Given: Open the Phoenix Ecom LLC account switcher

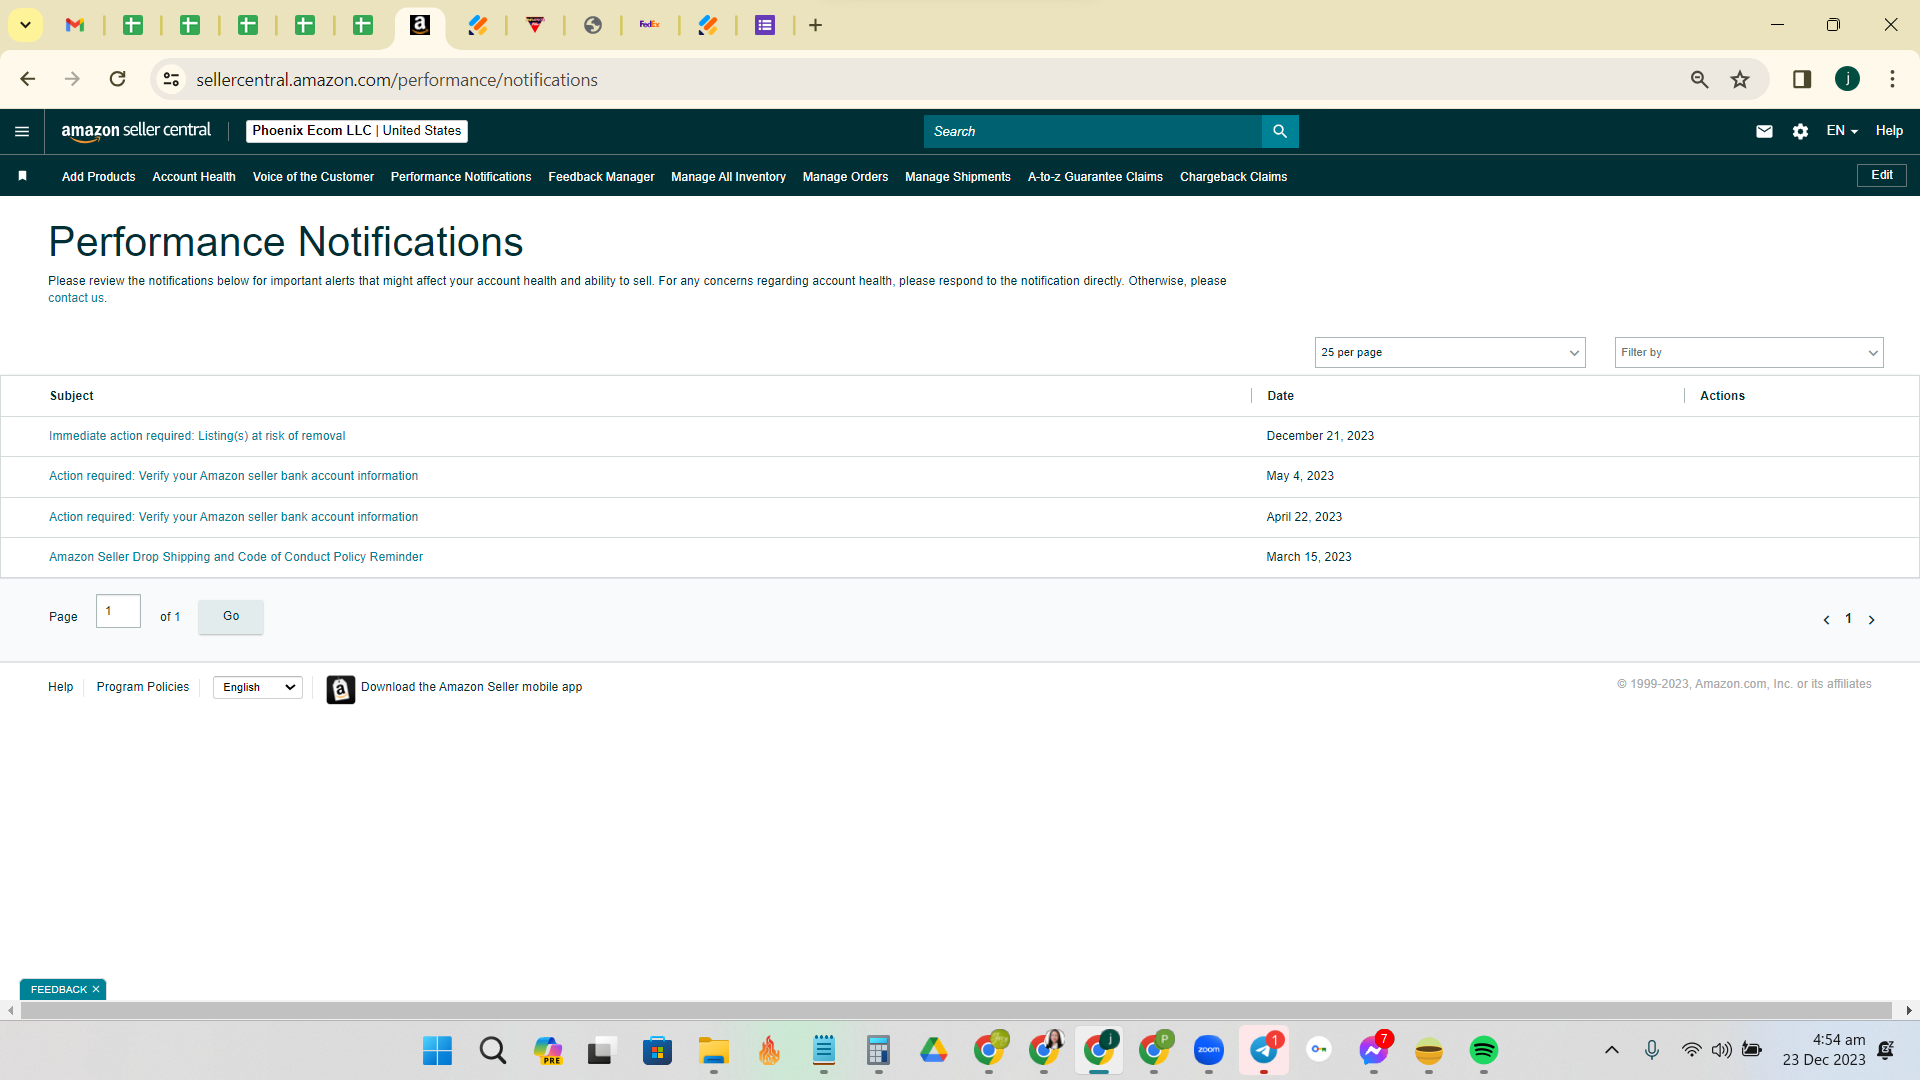Looking at the screenshot, I should pos(357,131).
